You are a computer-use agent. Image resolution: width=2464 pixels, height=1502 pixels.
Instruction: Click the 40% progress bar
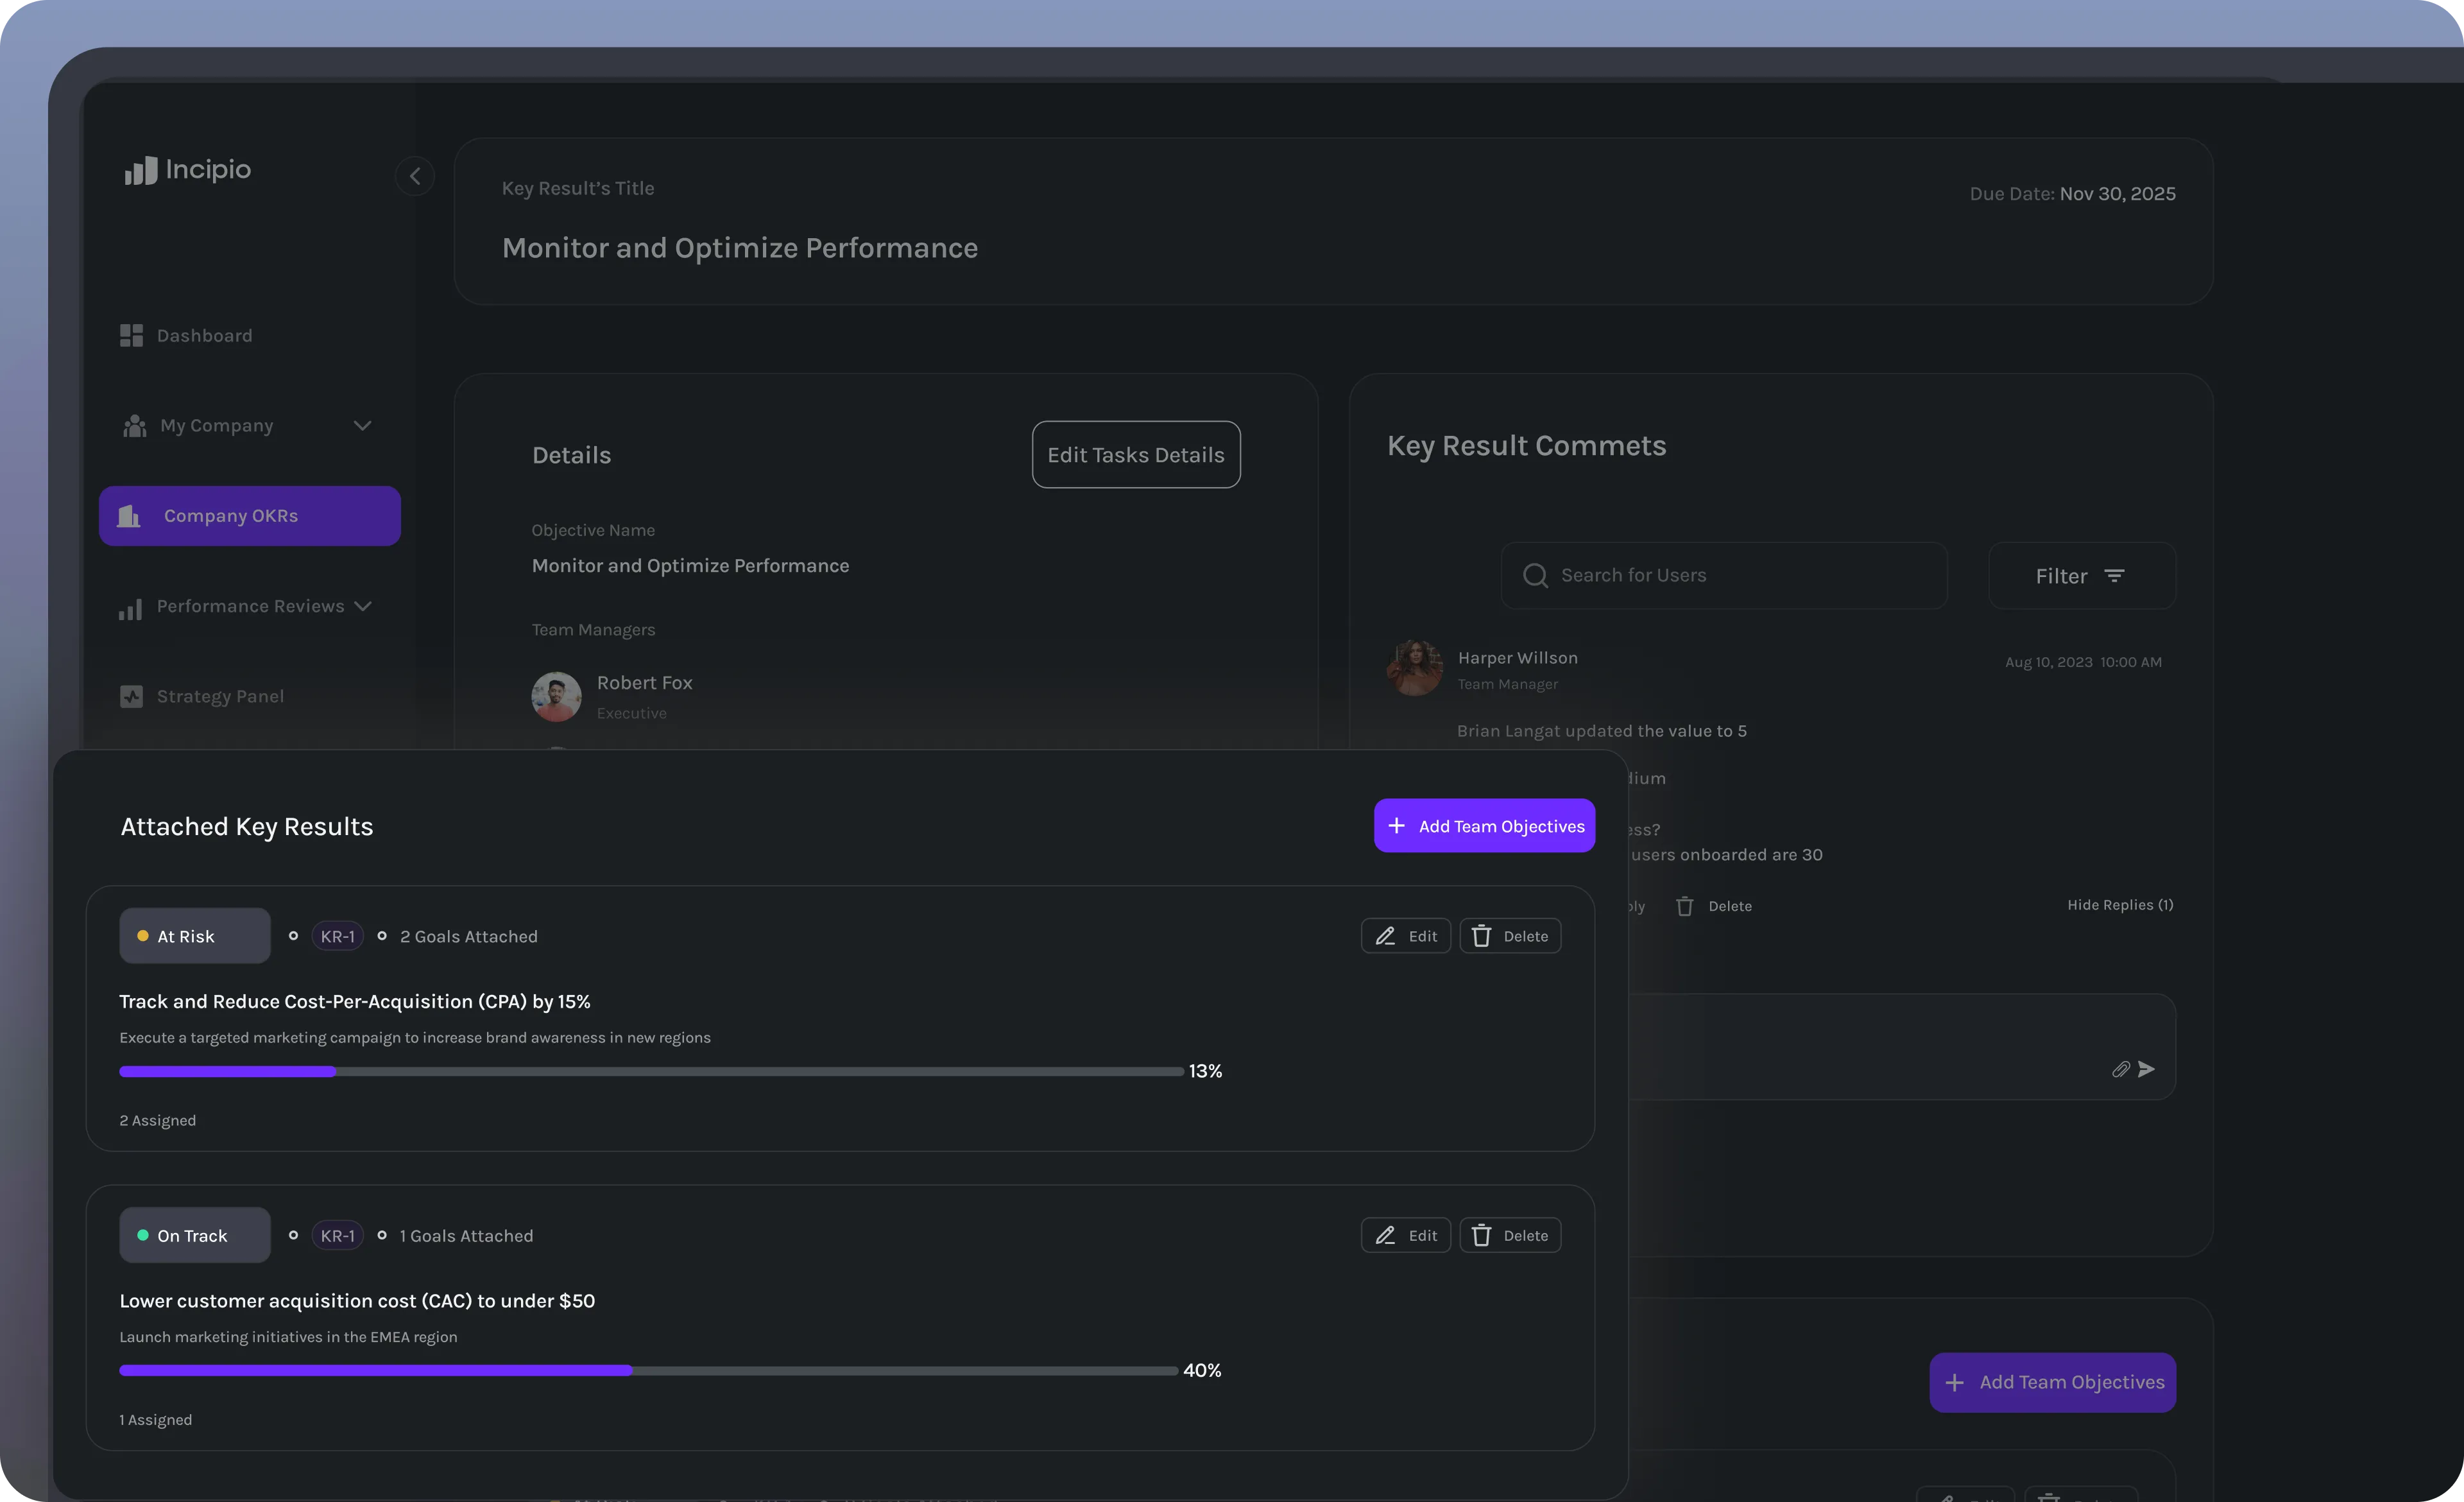[648, 1370]
